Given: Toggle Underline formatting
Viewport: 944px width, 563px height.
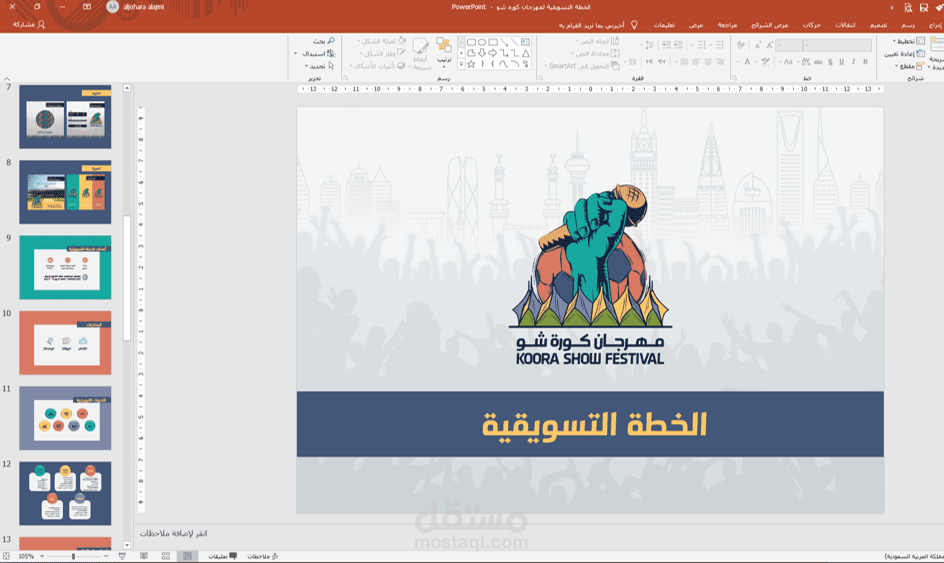Looking at the screenshot, I should [x=841, y=61].
